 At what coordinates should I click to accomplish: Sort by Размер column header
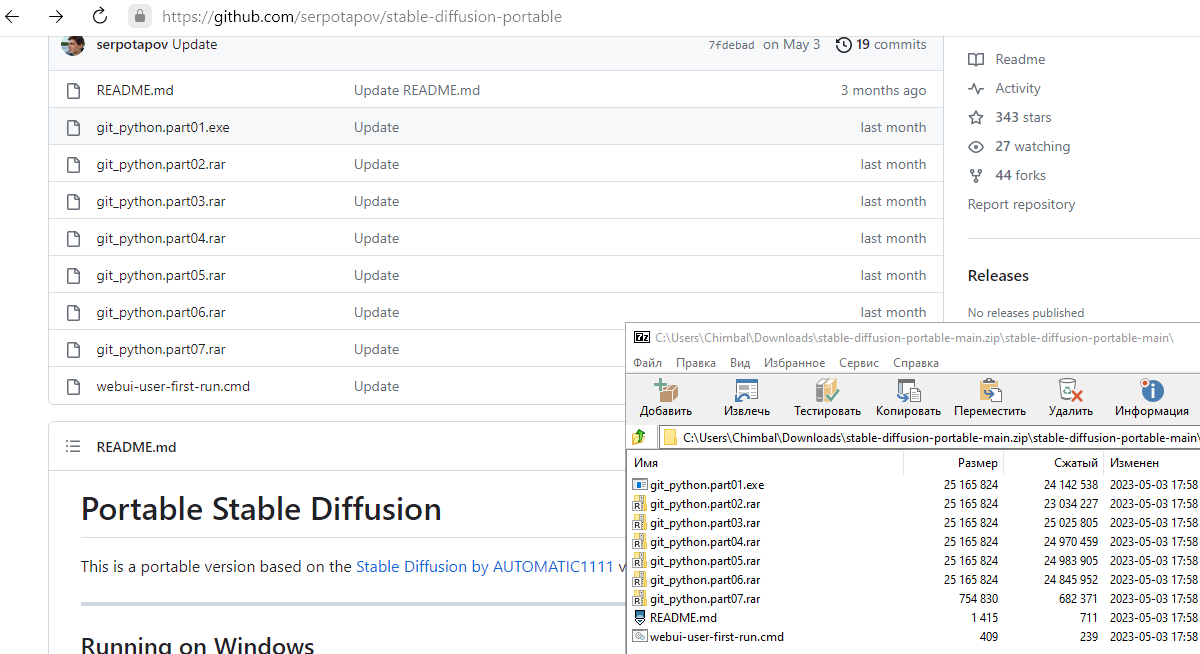point(954,463)
